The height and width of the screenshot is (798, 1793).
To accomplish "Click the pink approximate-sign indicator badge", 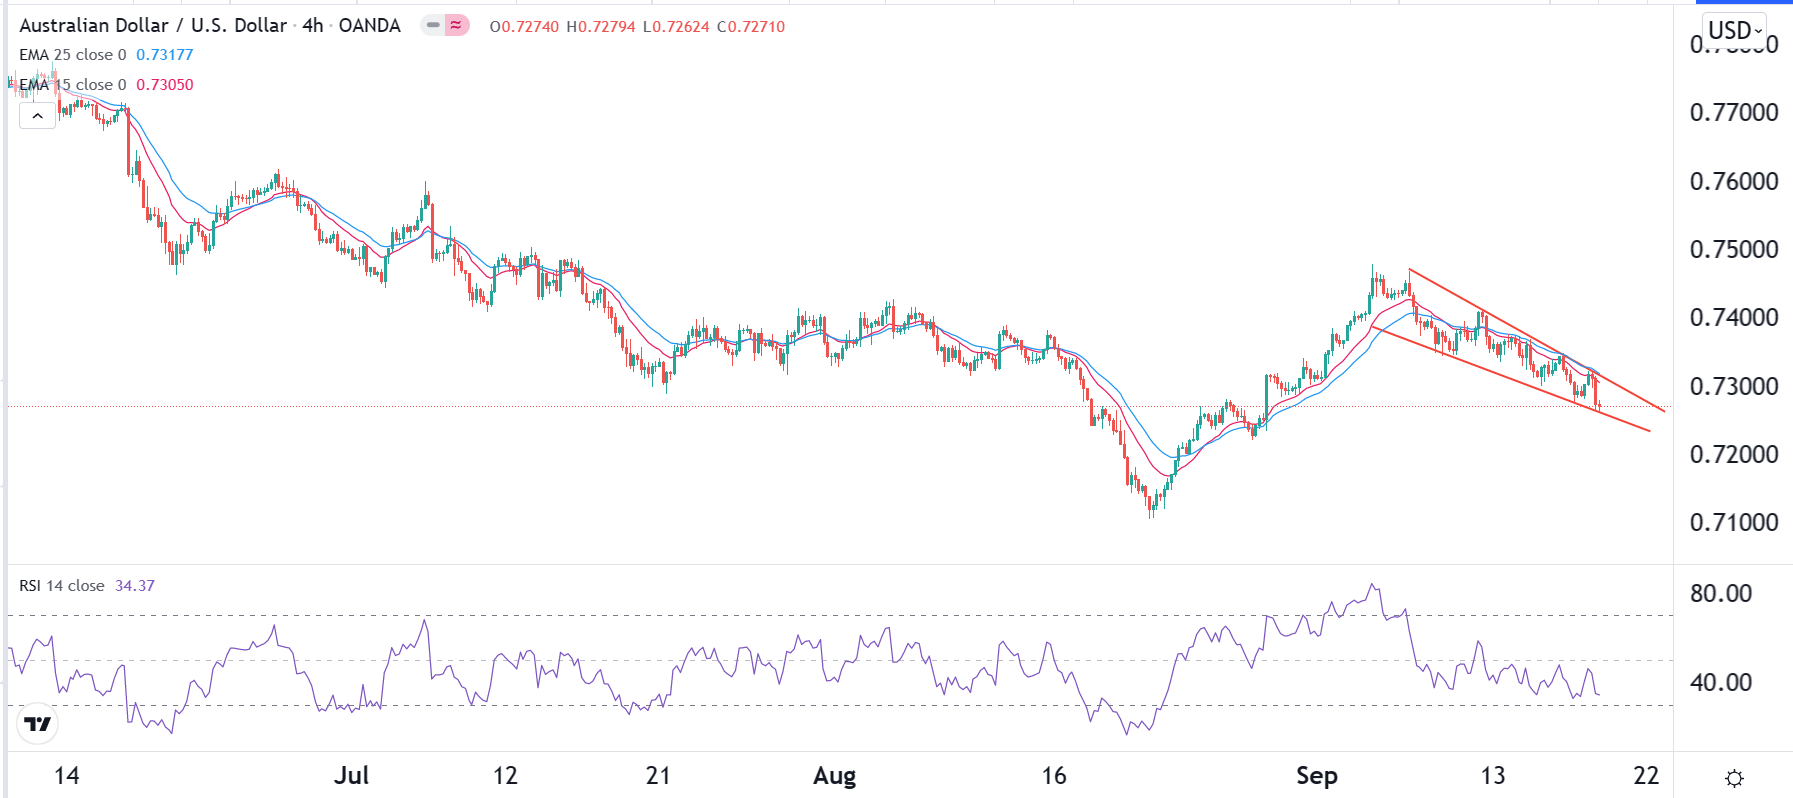I will pyautogui.click(x=457, y=26).
